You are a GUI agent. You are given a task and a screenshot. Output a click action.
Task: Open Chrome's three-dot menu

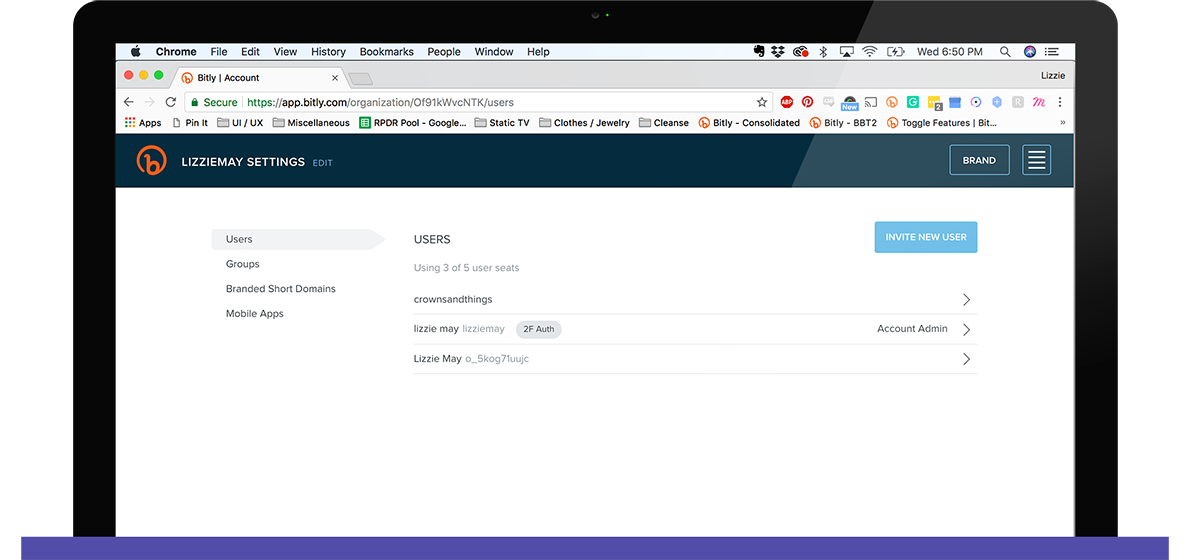coord(1060,102)
